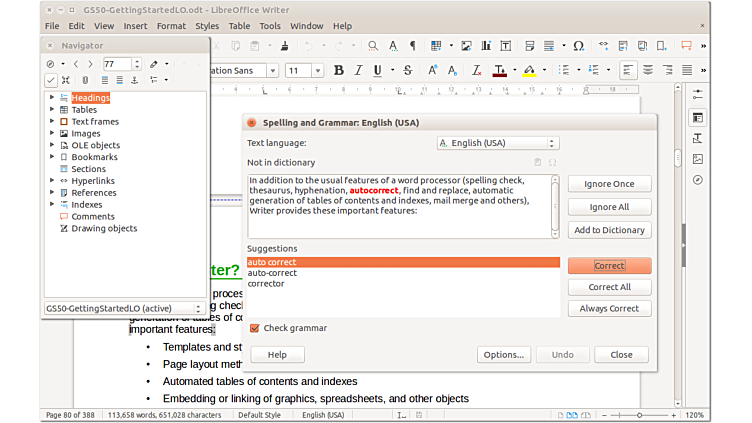Toggle Italic text formatting

tap(358, 70)
